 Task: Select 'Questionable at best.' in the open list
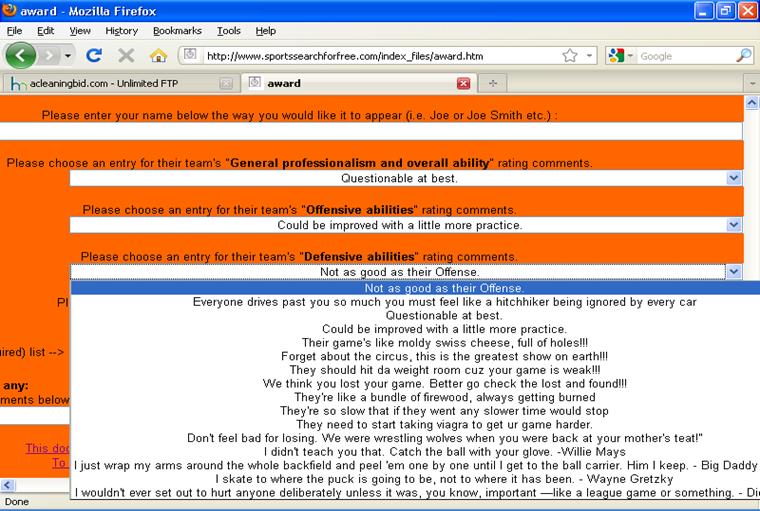(415, 316)
